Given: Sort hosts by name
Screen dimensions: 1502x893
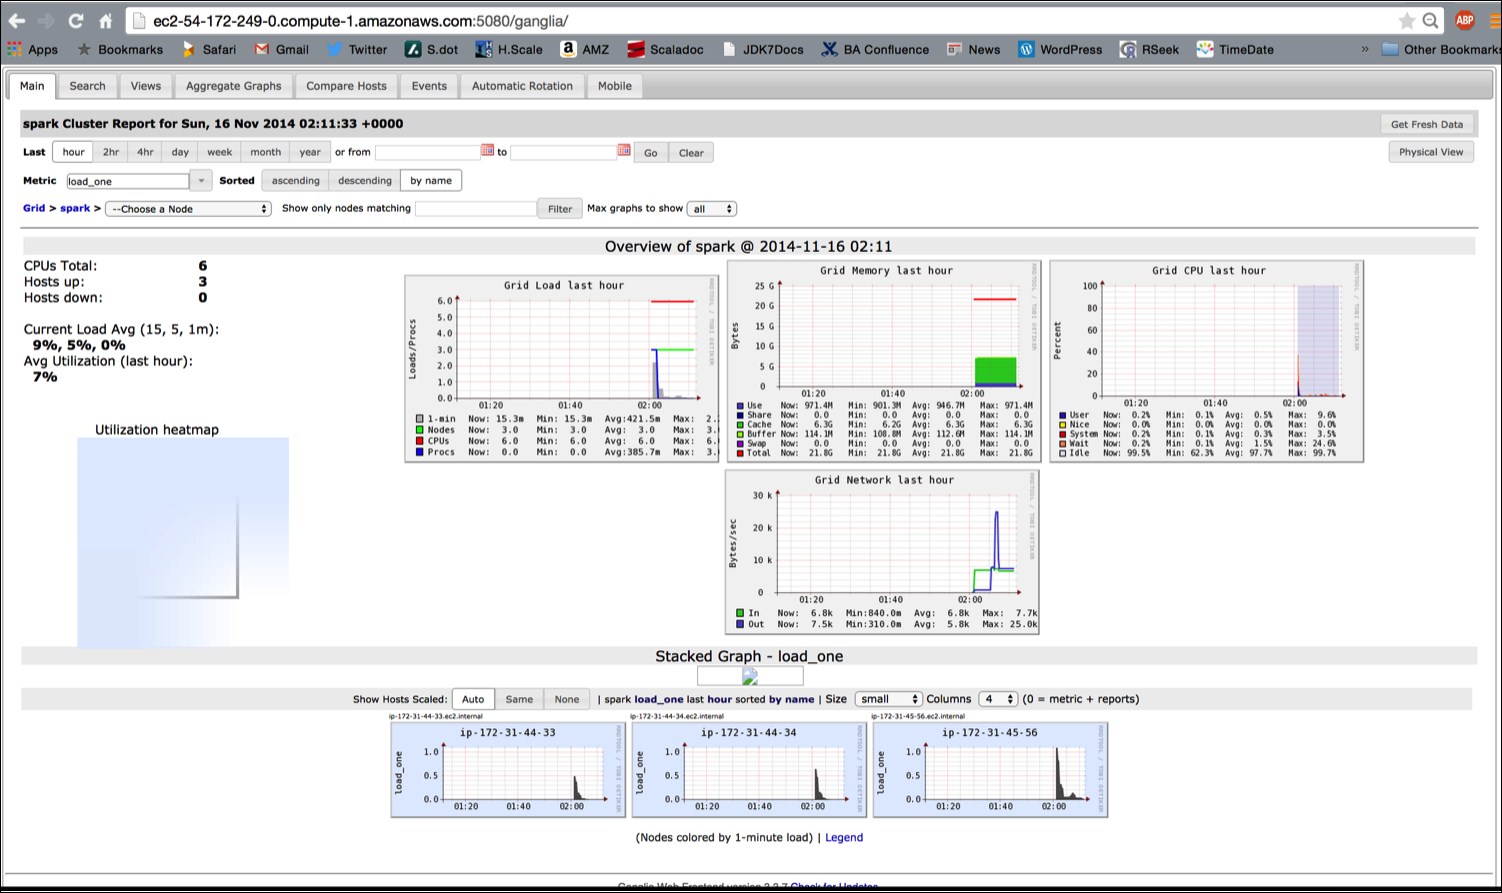Looking at the screenshot, I should (x=431, y=181).
